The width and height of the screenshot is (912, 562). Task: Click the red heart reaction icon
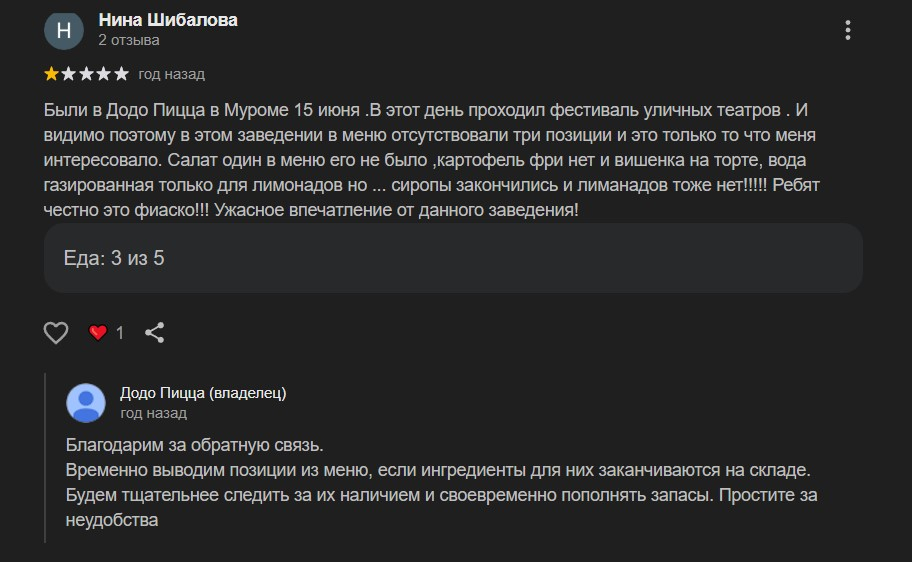[98, 333]
